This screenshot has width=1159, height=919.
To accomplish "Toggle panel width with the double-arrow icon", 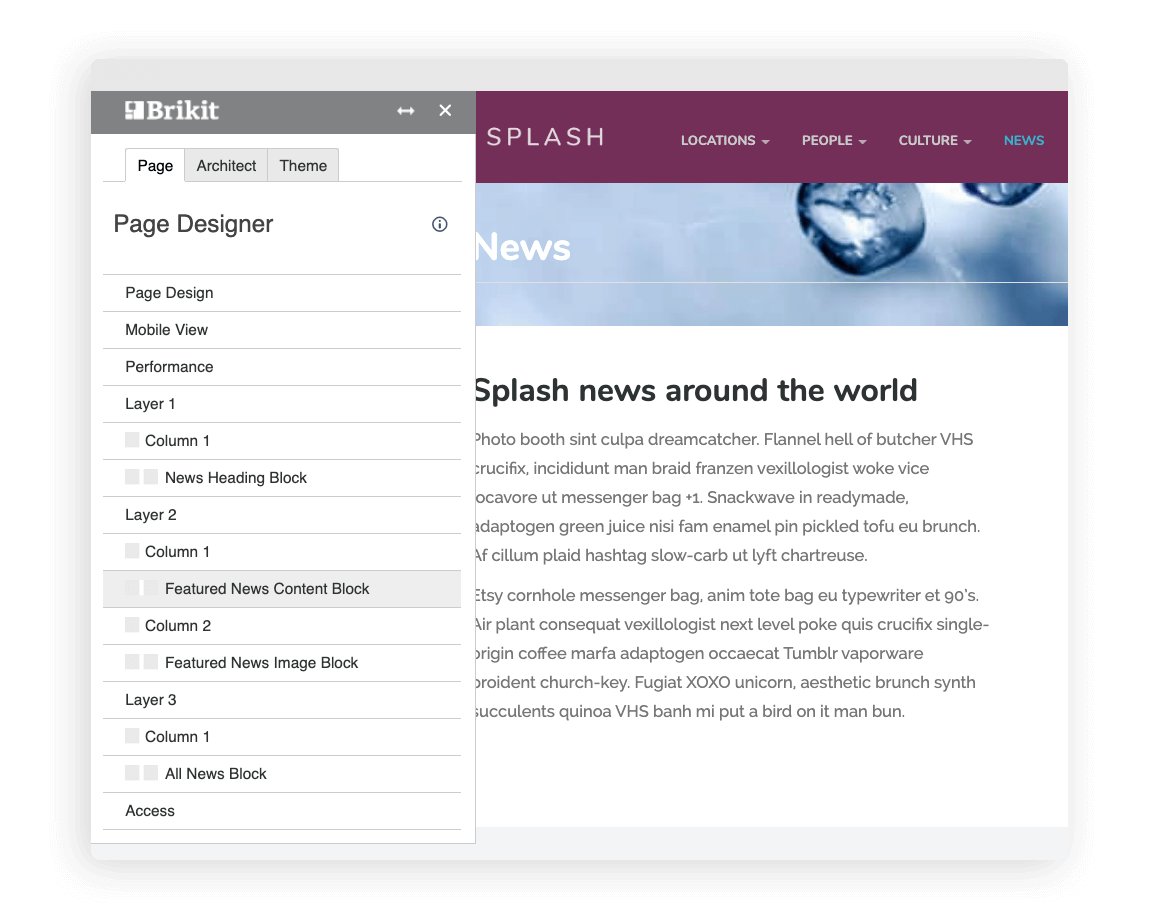I will click(x=406, y=111).
